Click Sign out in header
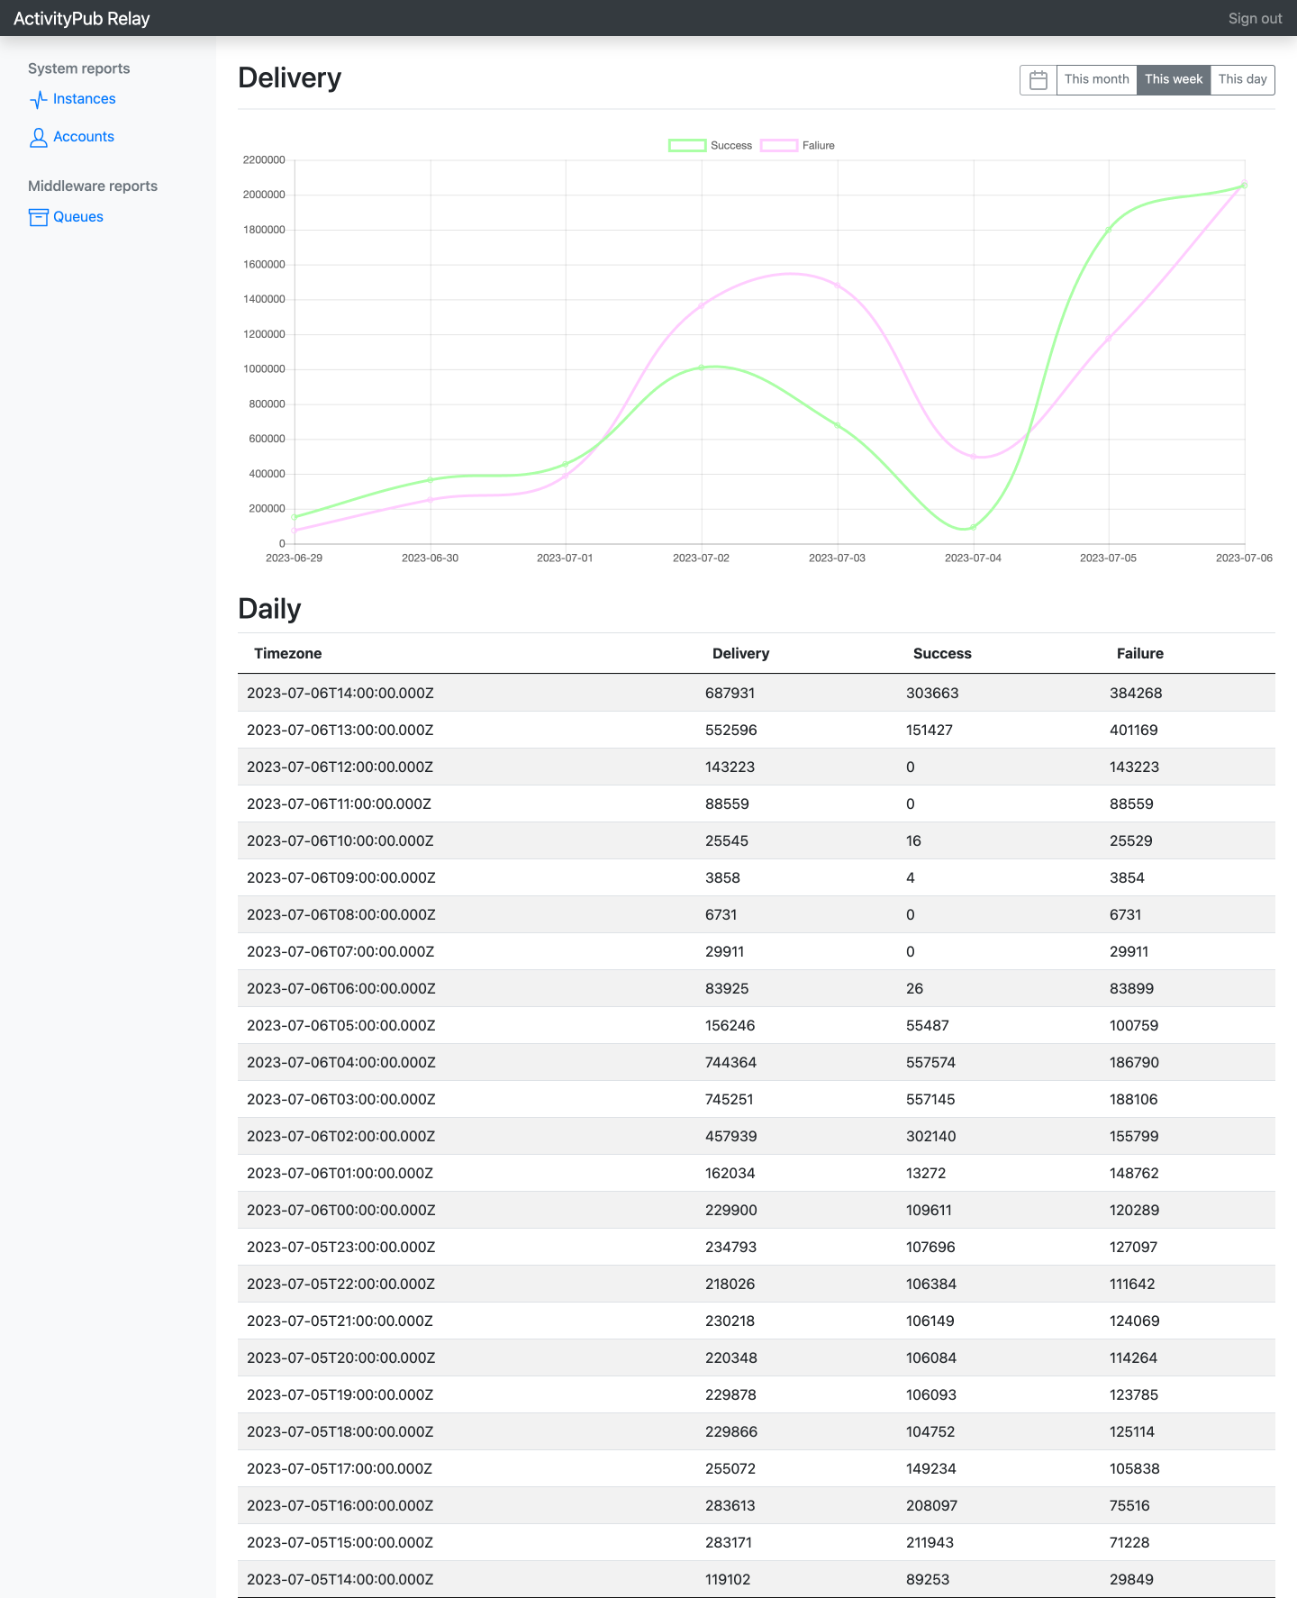 pyautogui.click(x=1254, y=18)
